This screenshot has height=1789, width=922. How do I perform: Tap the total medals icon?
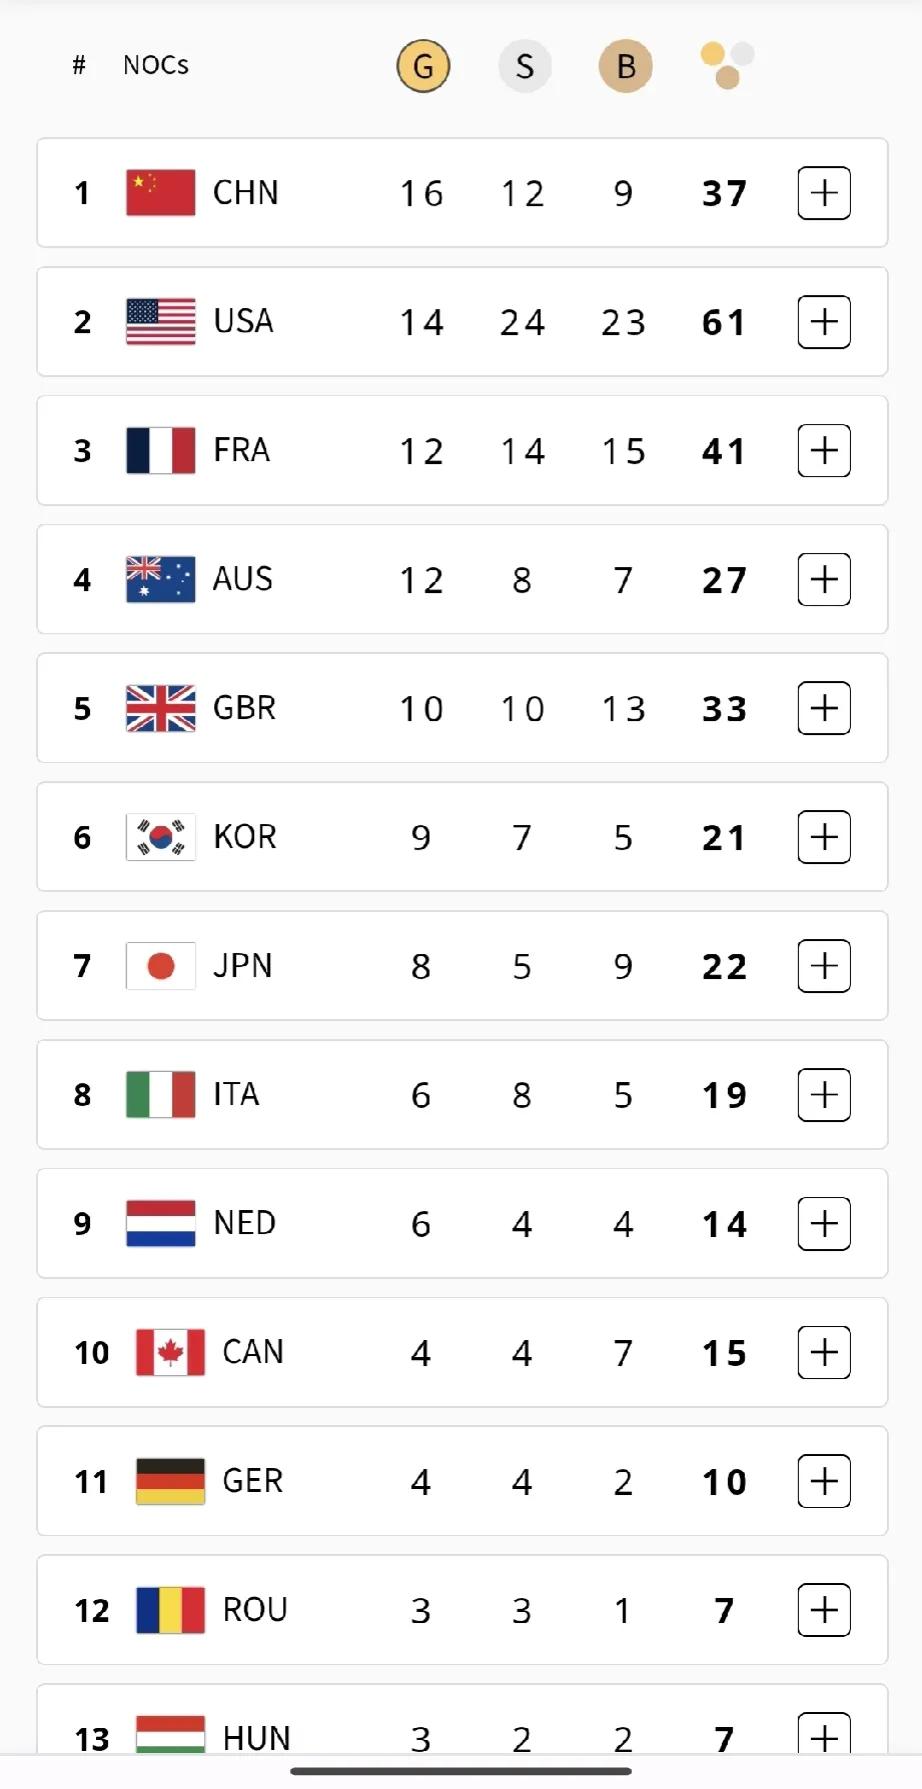click(727, 66)
